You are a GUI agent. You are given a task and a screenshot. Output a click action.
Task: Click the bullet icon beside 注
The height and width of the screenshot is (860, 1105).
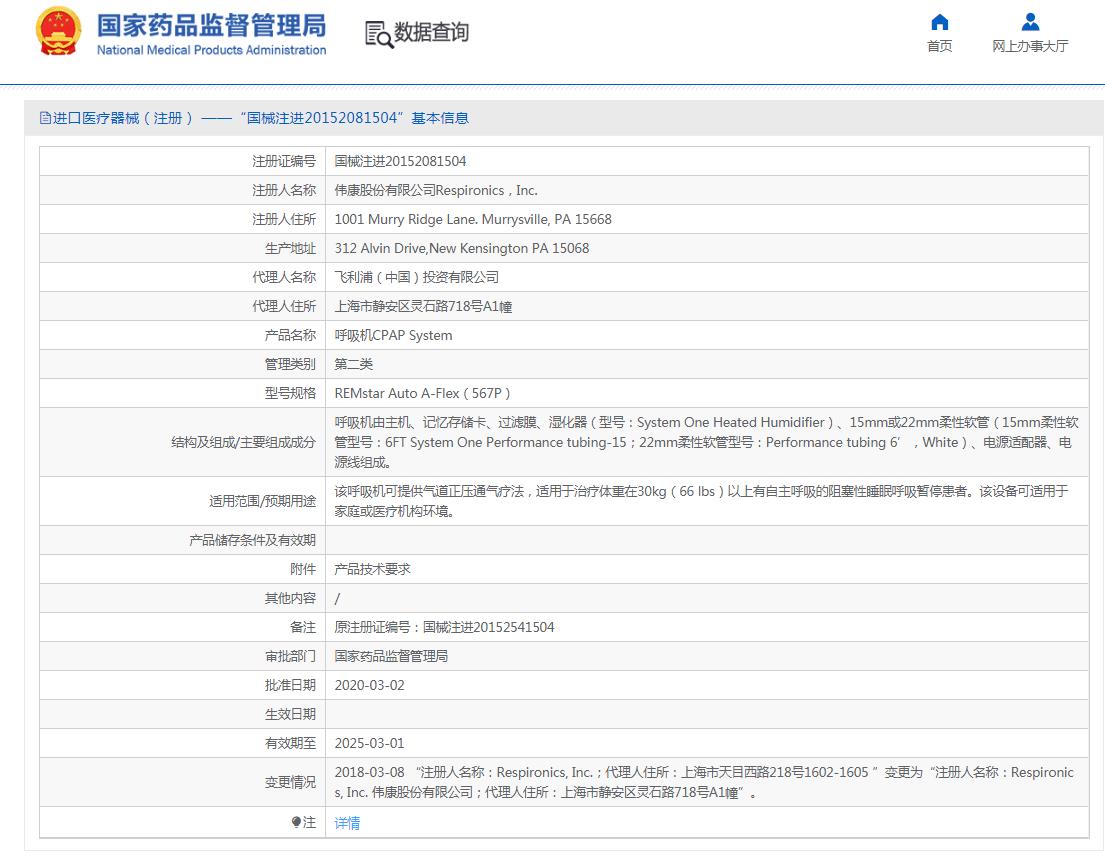[x=296, y=822]
